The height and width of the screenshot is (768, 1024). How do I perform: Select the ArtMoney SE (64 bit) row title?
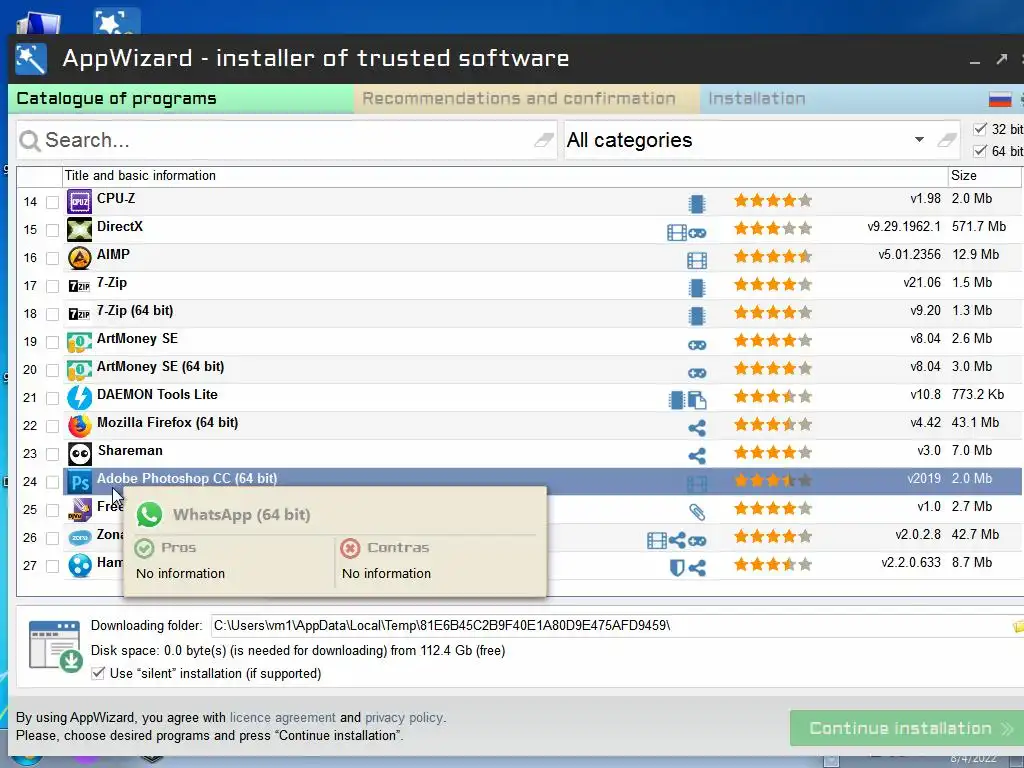pos(160,366)
